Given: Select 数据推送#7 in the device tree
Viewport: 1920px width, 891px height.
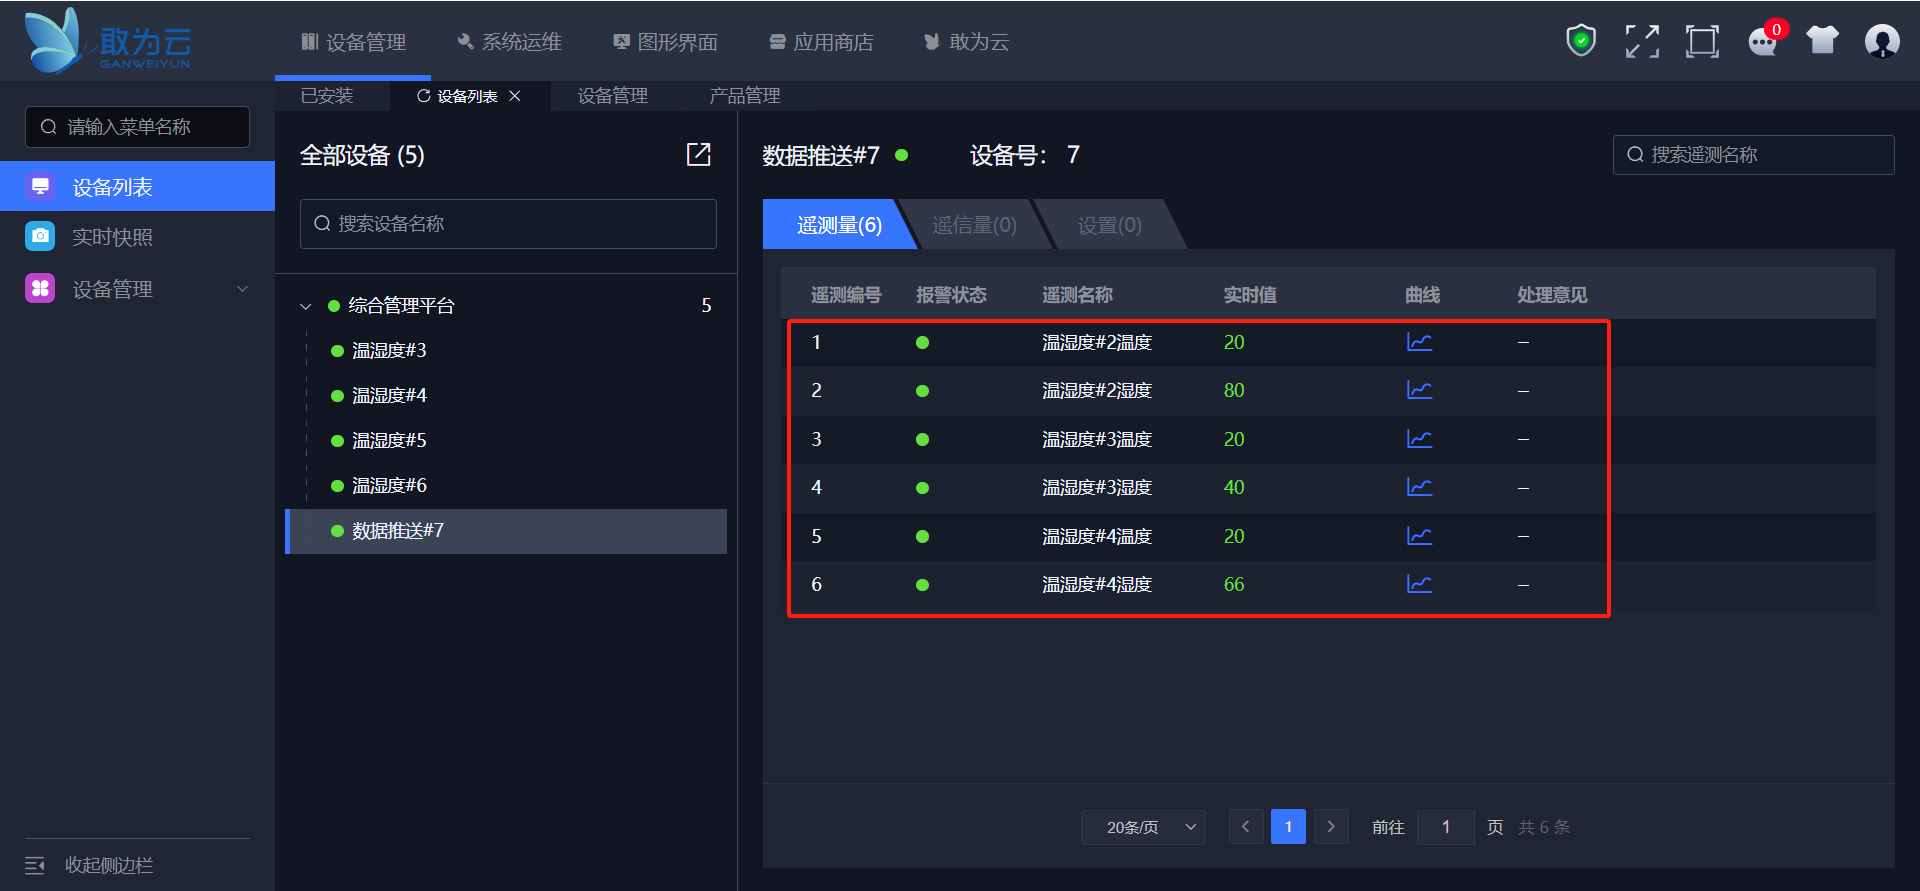Looking at the screenshot, I should coord(506,531).
